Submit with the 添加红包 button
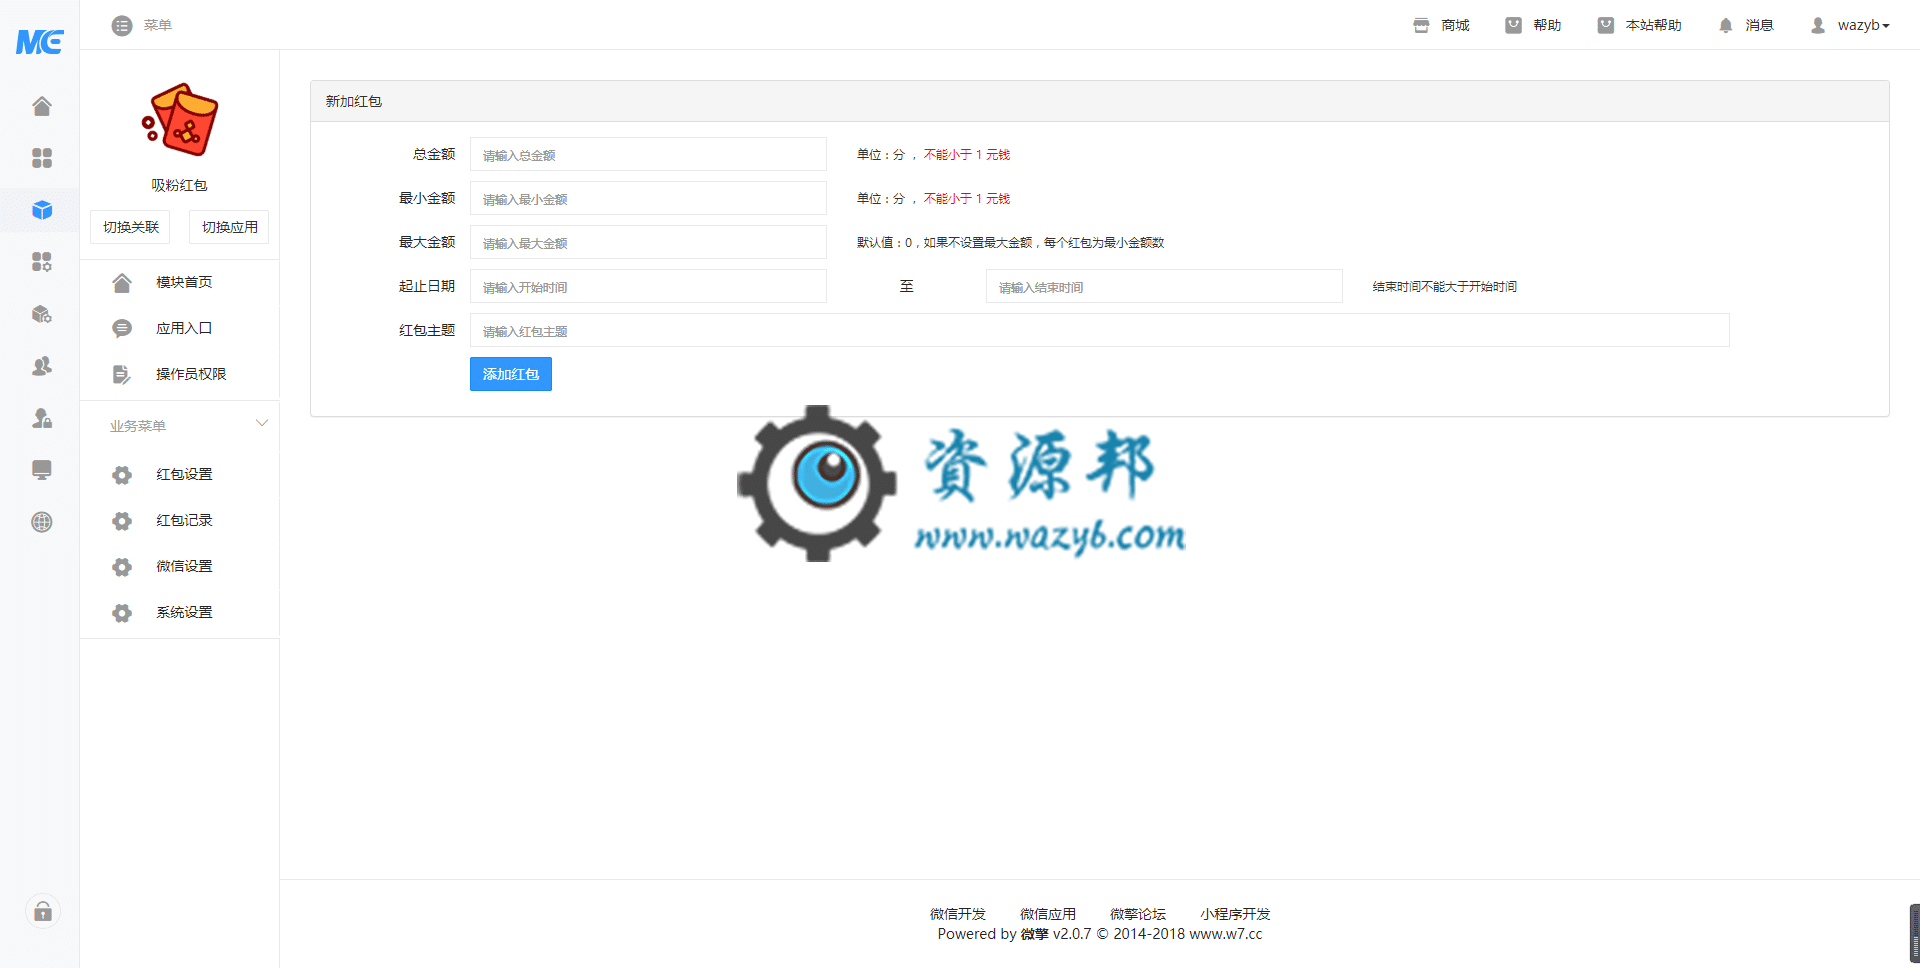 click(x=511, y=374)
